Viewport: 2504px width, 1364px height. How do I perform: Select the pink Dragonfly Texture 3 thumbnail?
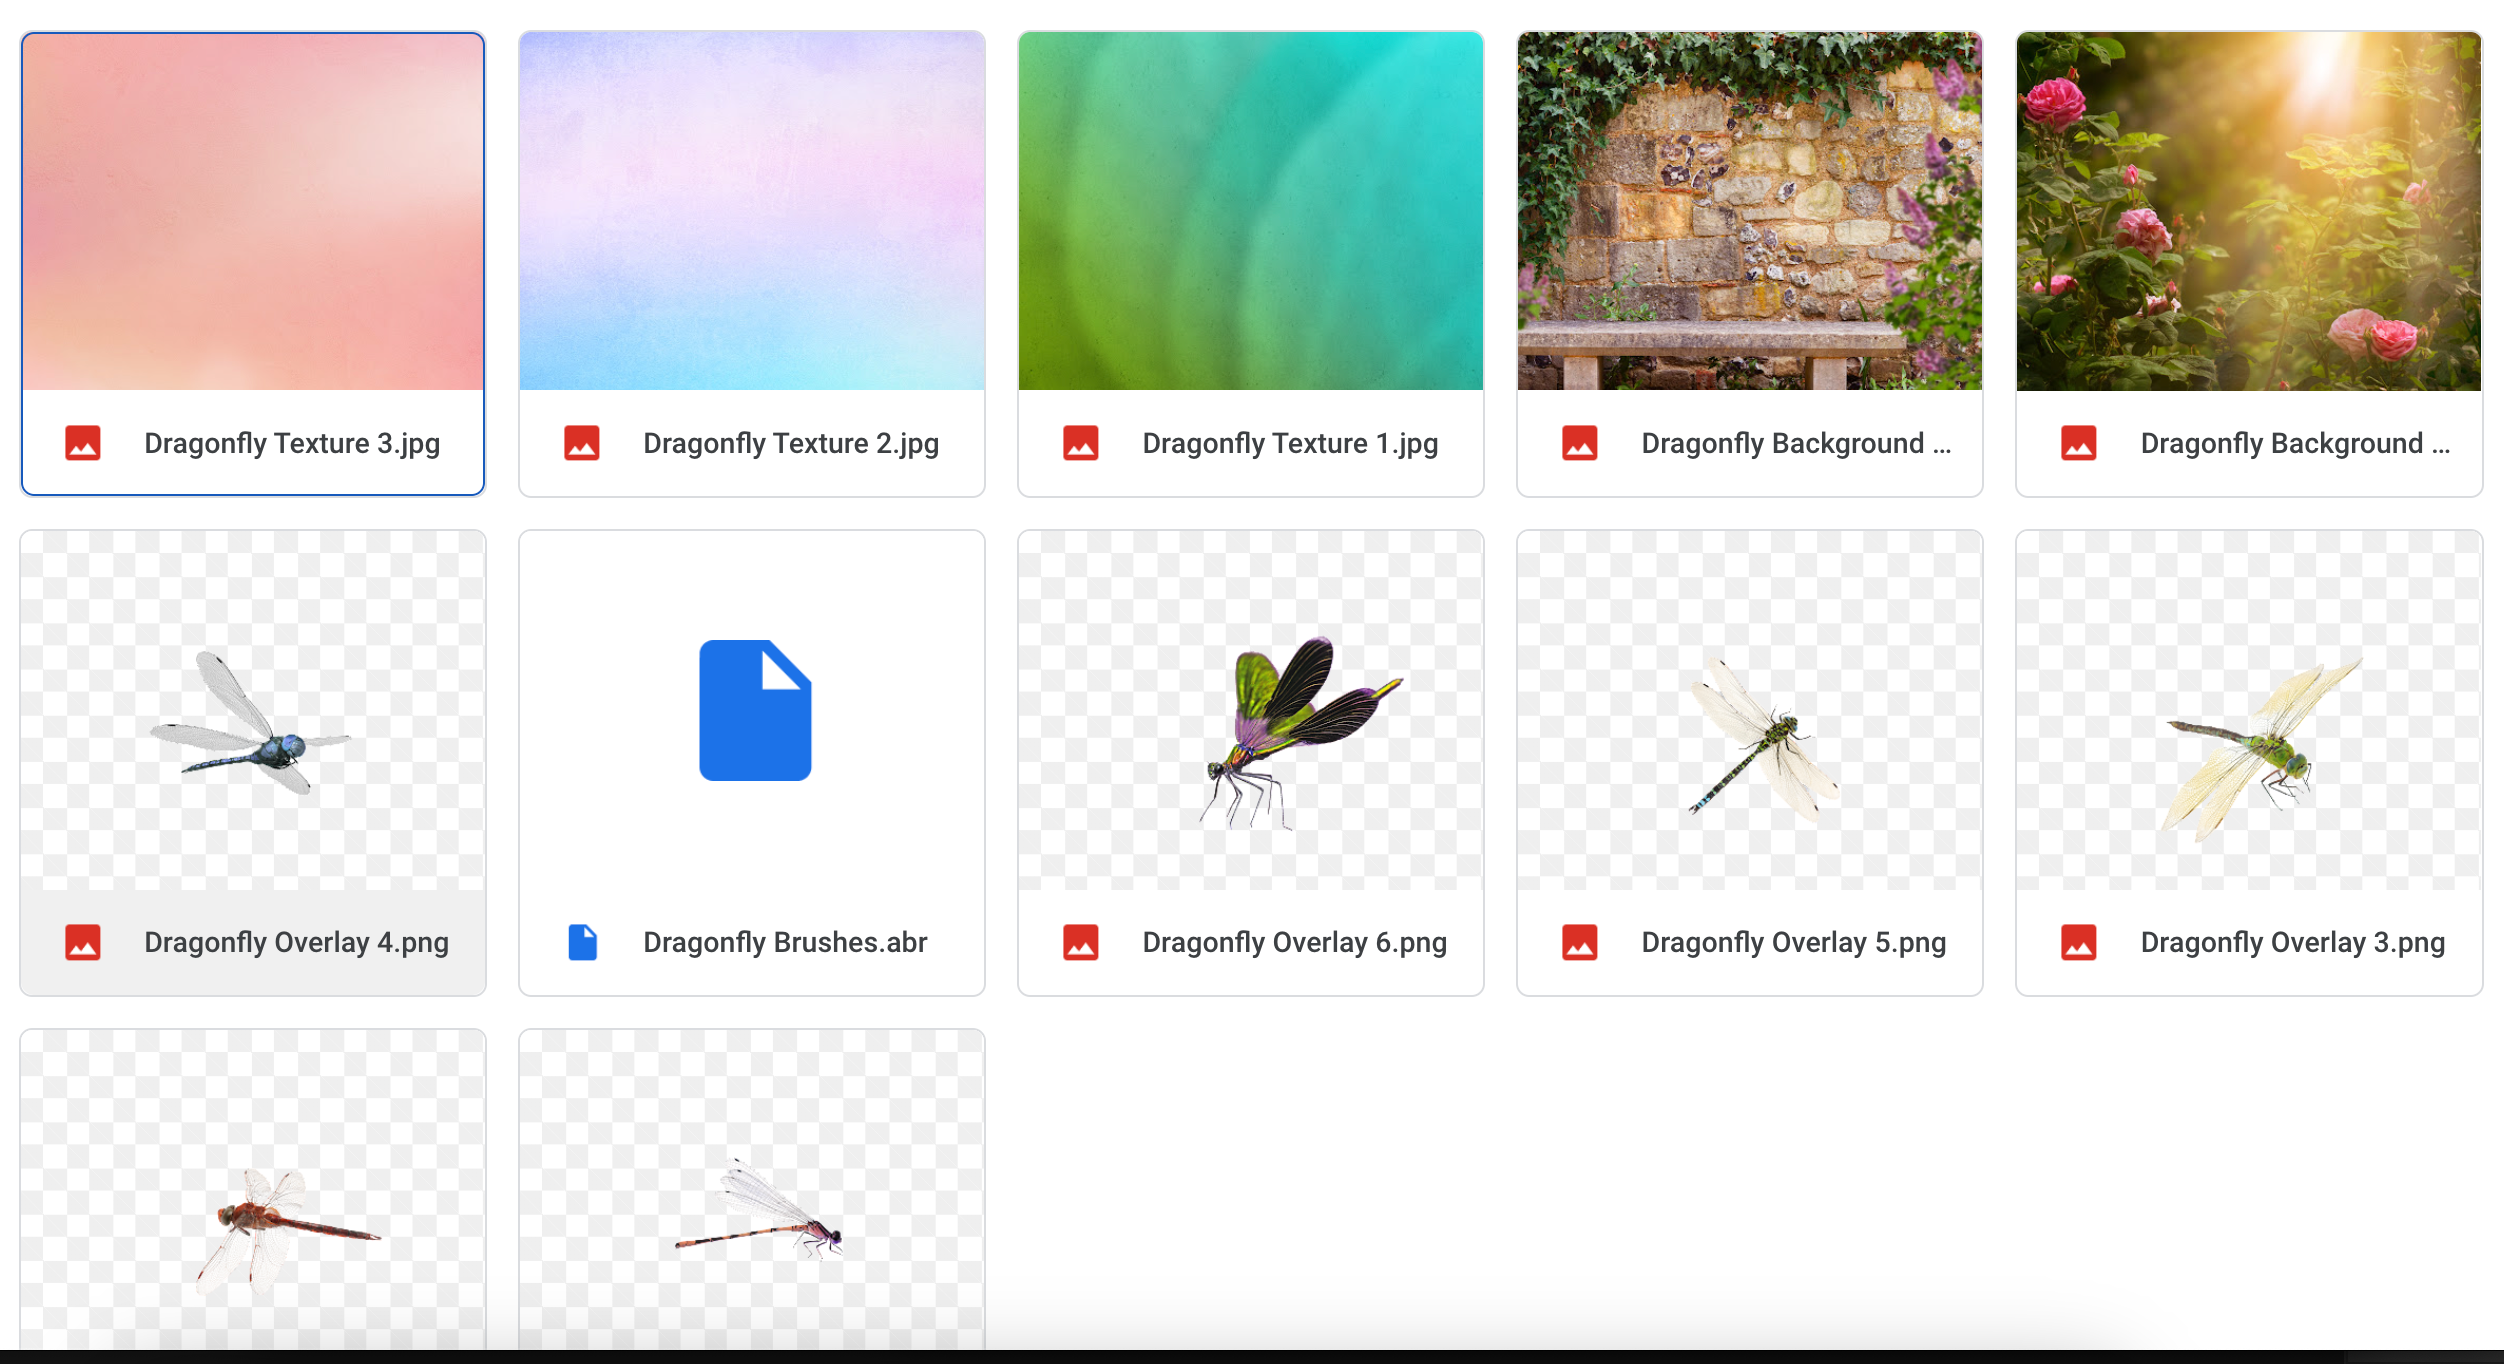[253, 211]
